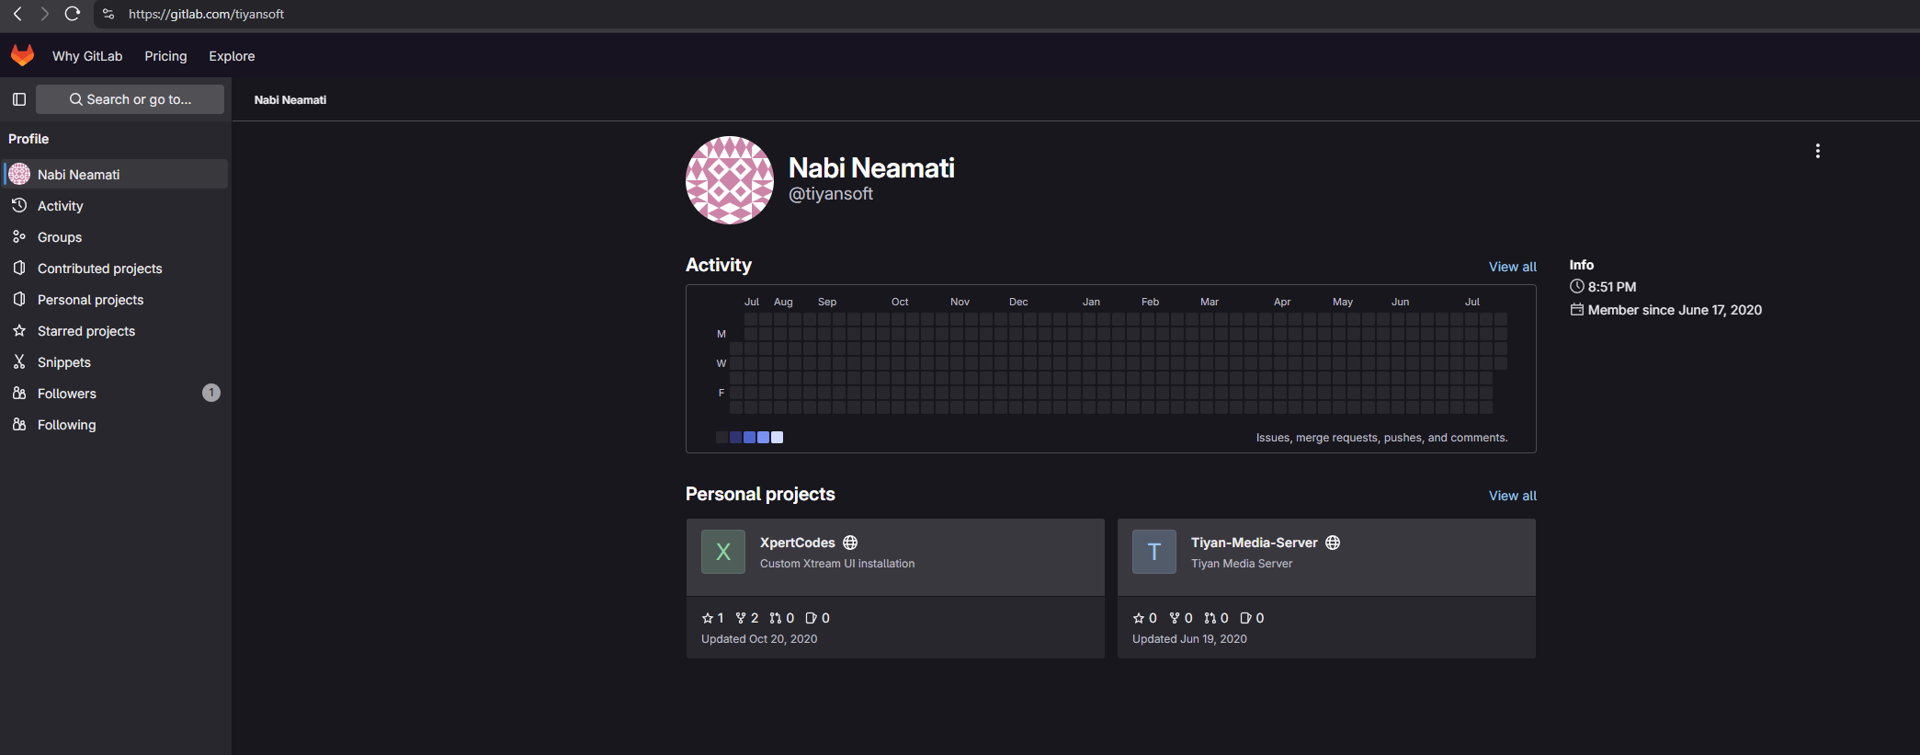Click the Followers count badge

[211, 393]
